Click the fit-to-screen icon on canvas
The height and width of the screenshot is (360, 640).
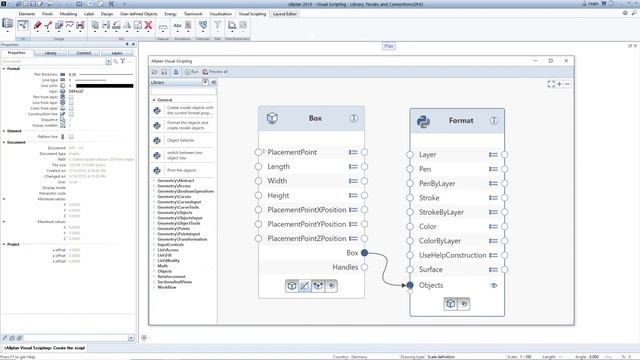point(551,84)
